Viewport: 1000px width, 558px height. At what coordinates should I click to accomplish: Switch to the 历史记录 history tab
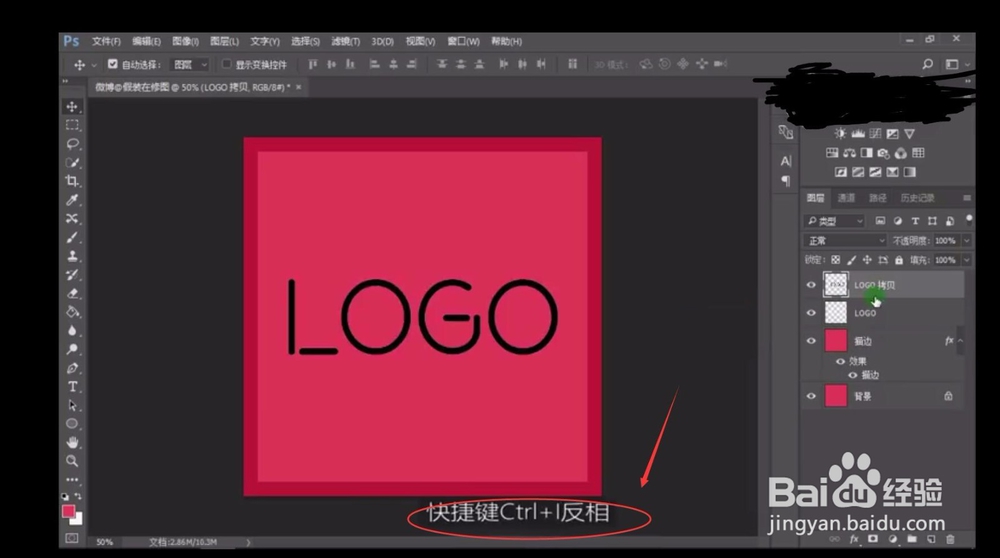coord(917,198)
